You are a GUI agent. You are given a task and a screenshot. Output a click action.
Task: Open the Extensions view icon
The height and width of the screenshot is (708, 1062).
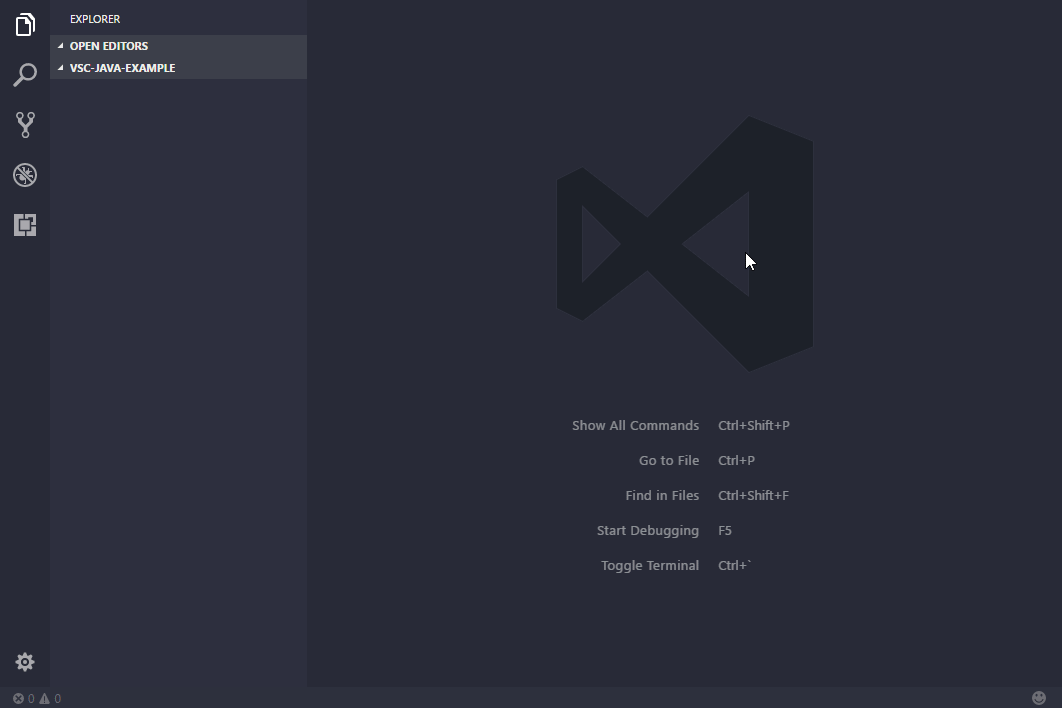pos(25,225)
